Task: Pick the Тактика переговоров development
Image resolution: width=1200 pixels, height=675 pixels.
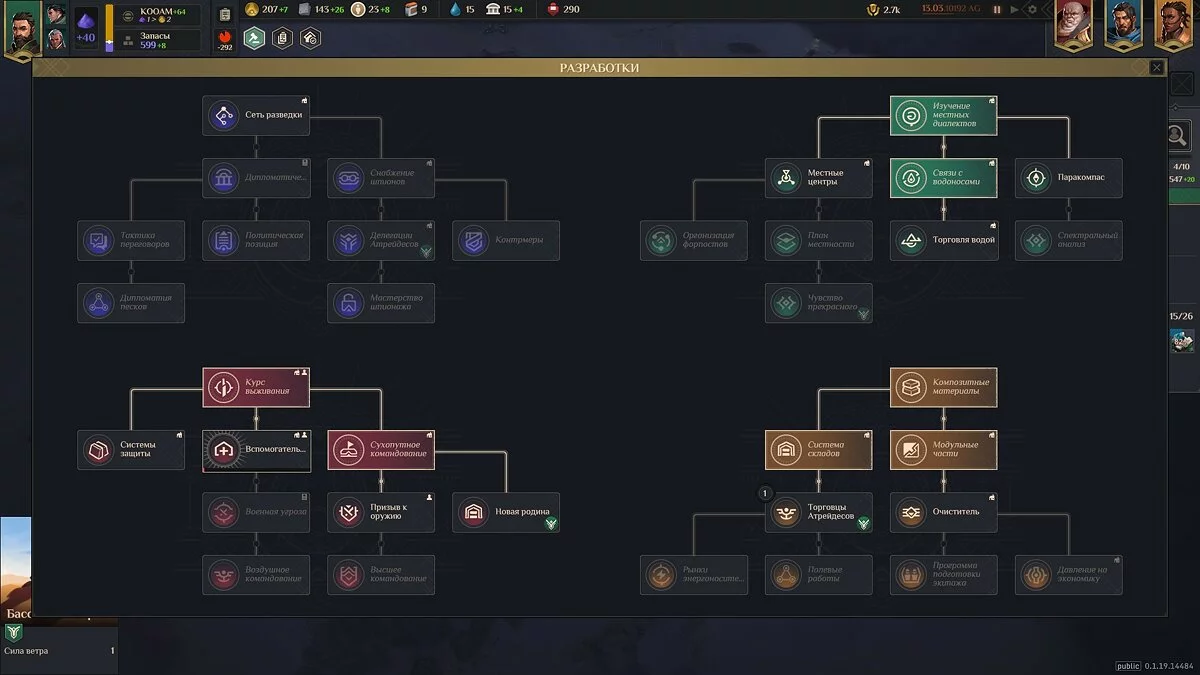Action: 131,240
